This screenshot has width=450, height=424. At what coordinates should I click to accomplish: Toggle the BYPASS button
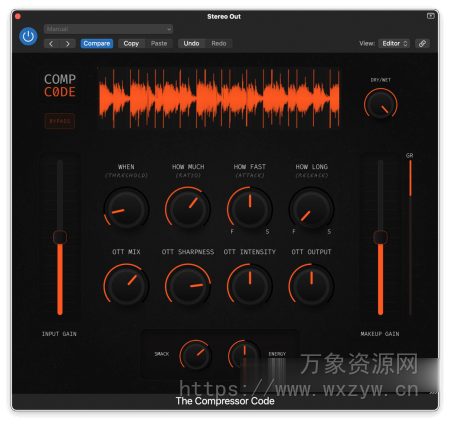pos(60,121)
